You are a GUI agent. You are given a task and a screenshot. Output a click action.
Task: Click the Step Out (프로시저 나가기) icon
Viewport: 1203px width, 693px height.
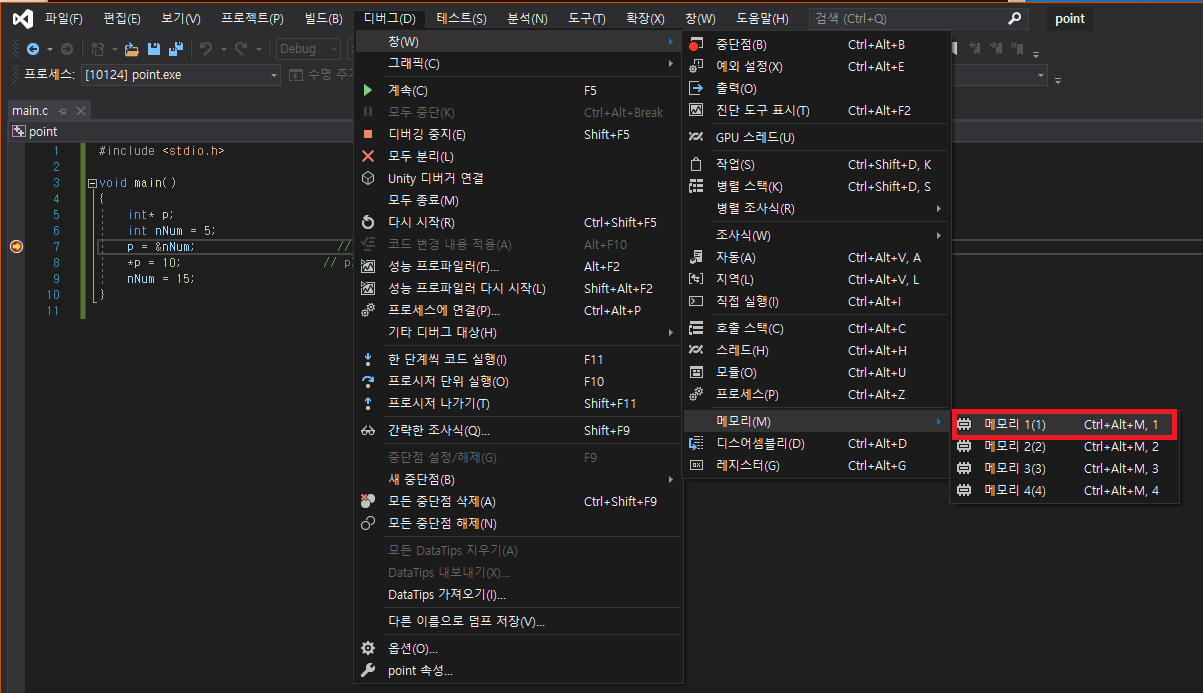click(x=368, y=403)
